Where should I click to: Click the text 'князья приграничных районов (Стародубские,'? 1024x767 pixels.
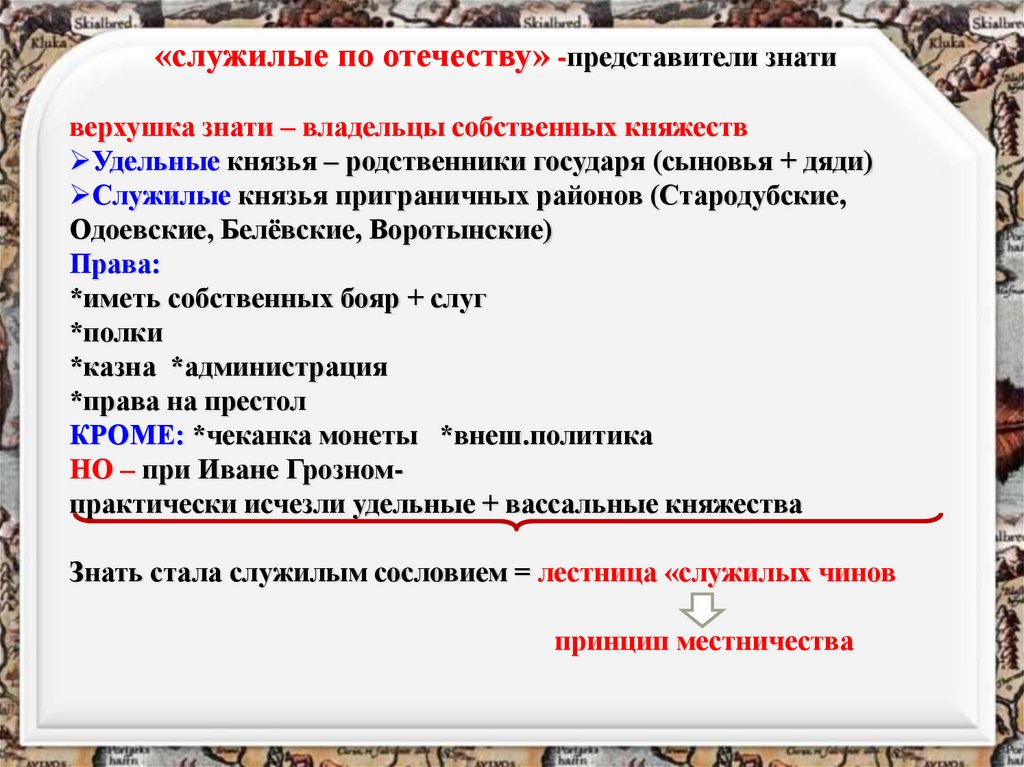[x=542, y=196]
